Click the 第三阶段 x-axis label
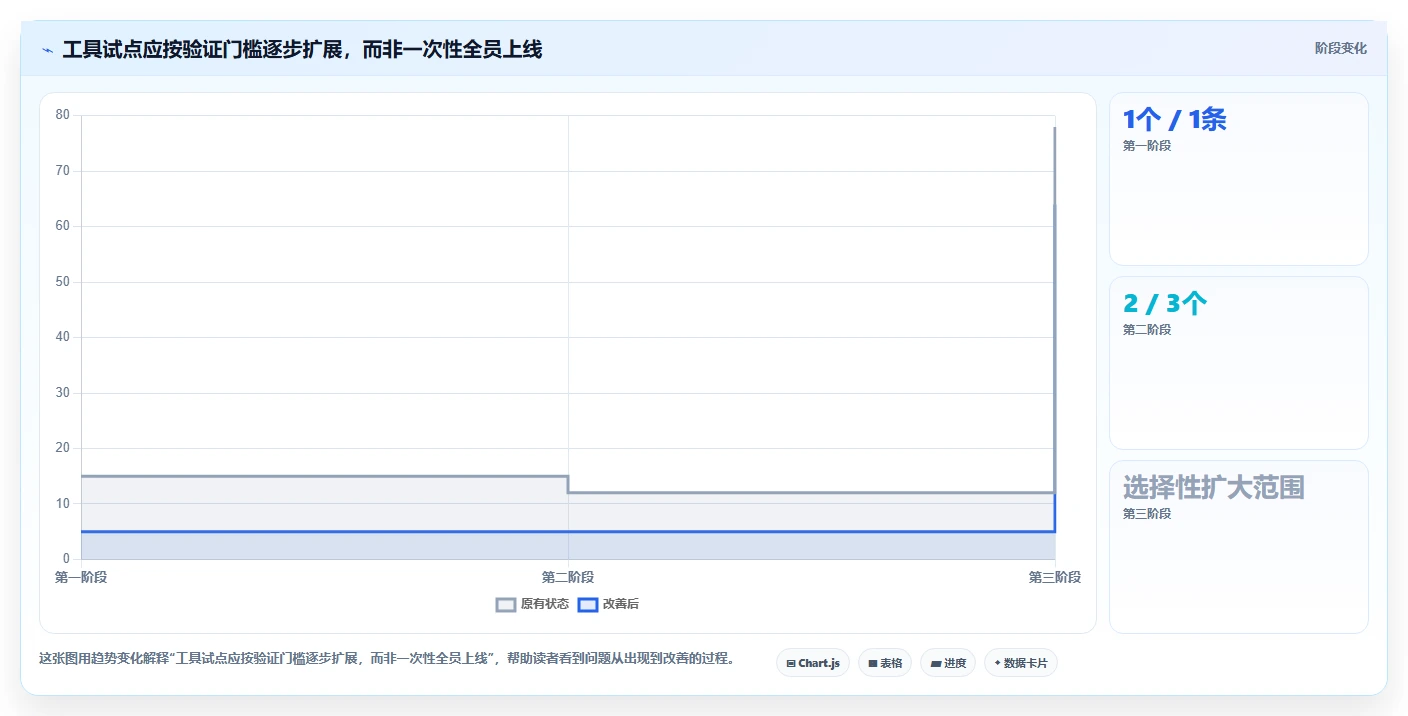The image size is (1408, 716). (x=1055, y=577)
